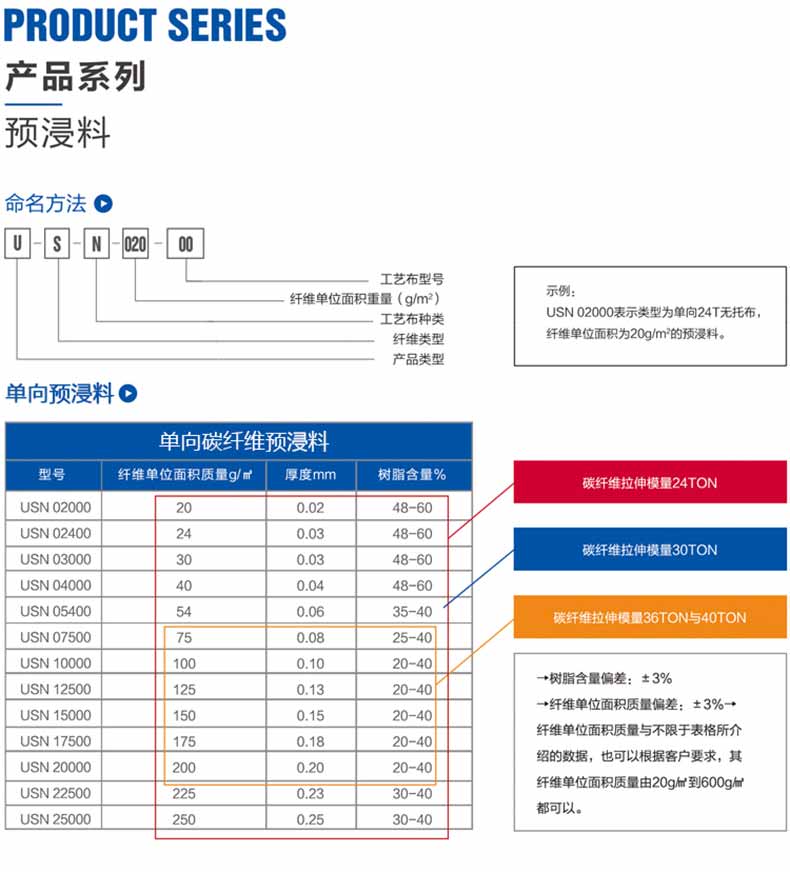Select the USN 02000 row model cell

(x=55, y=507)
